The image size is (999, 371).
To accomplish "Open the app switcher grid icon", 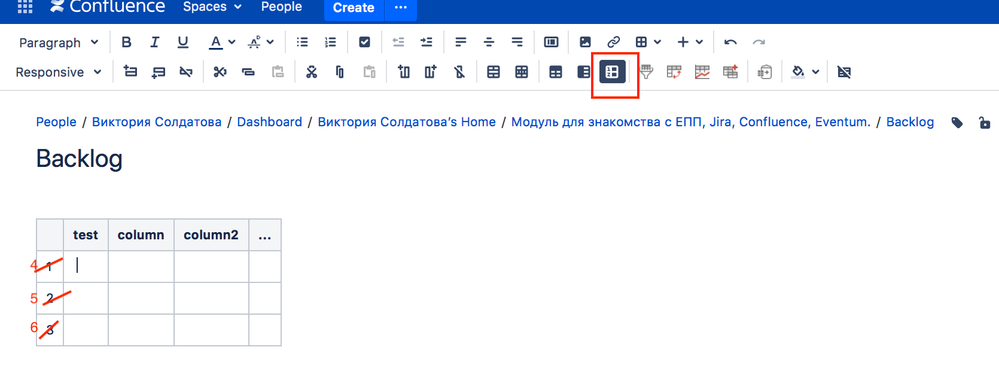I will pos(25,7).
